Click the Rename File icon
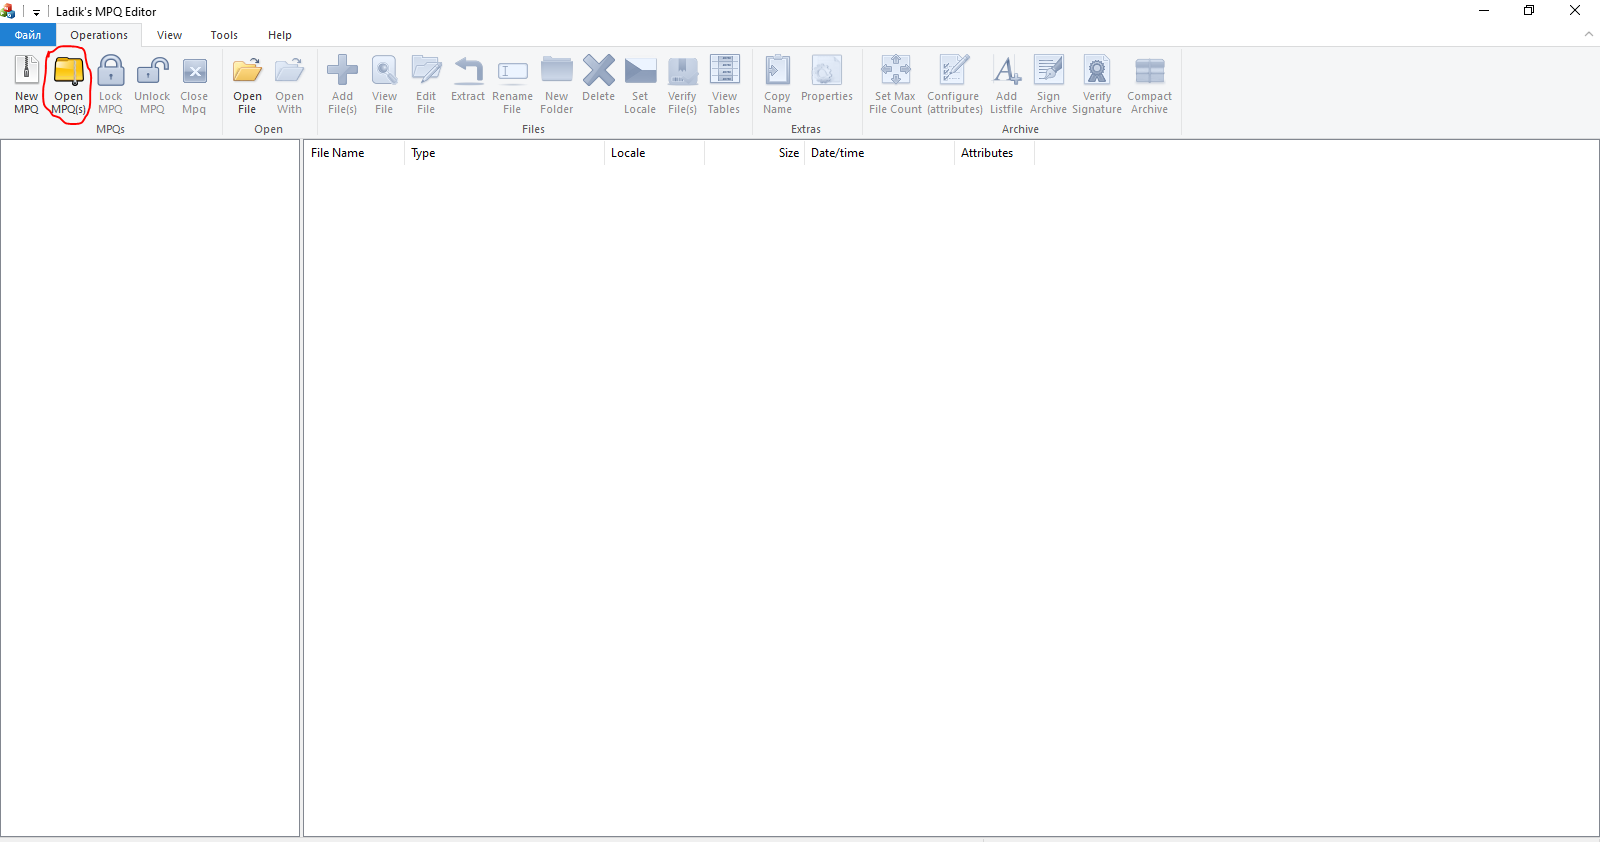Image resolution: width=1600 pixels, height=842 pixels. (512, 71)
